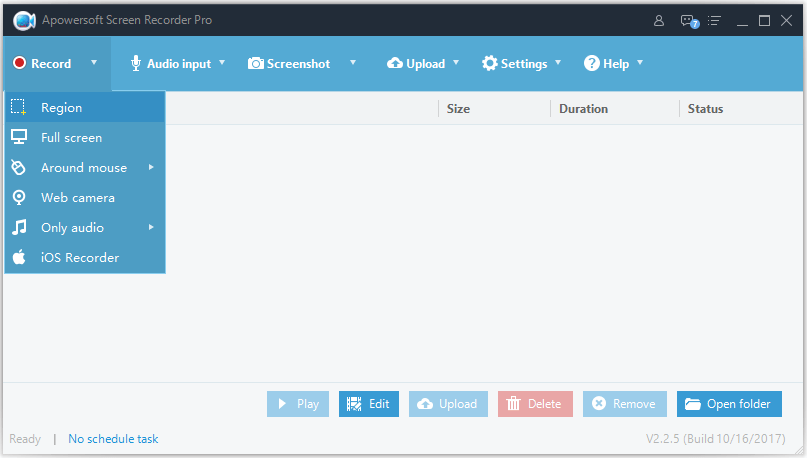Viewport: 807px width, 458px height.
Task: Expand the Help dropdown arrow
Action: (640, 63)
